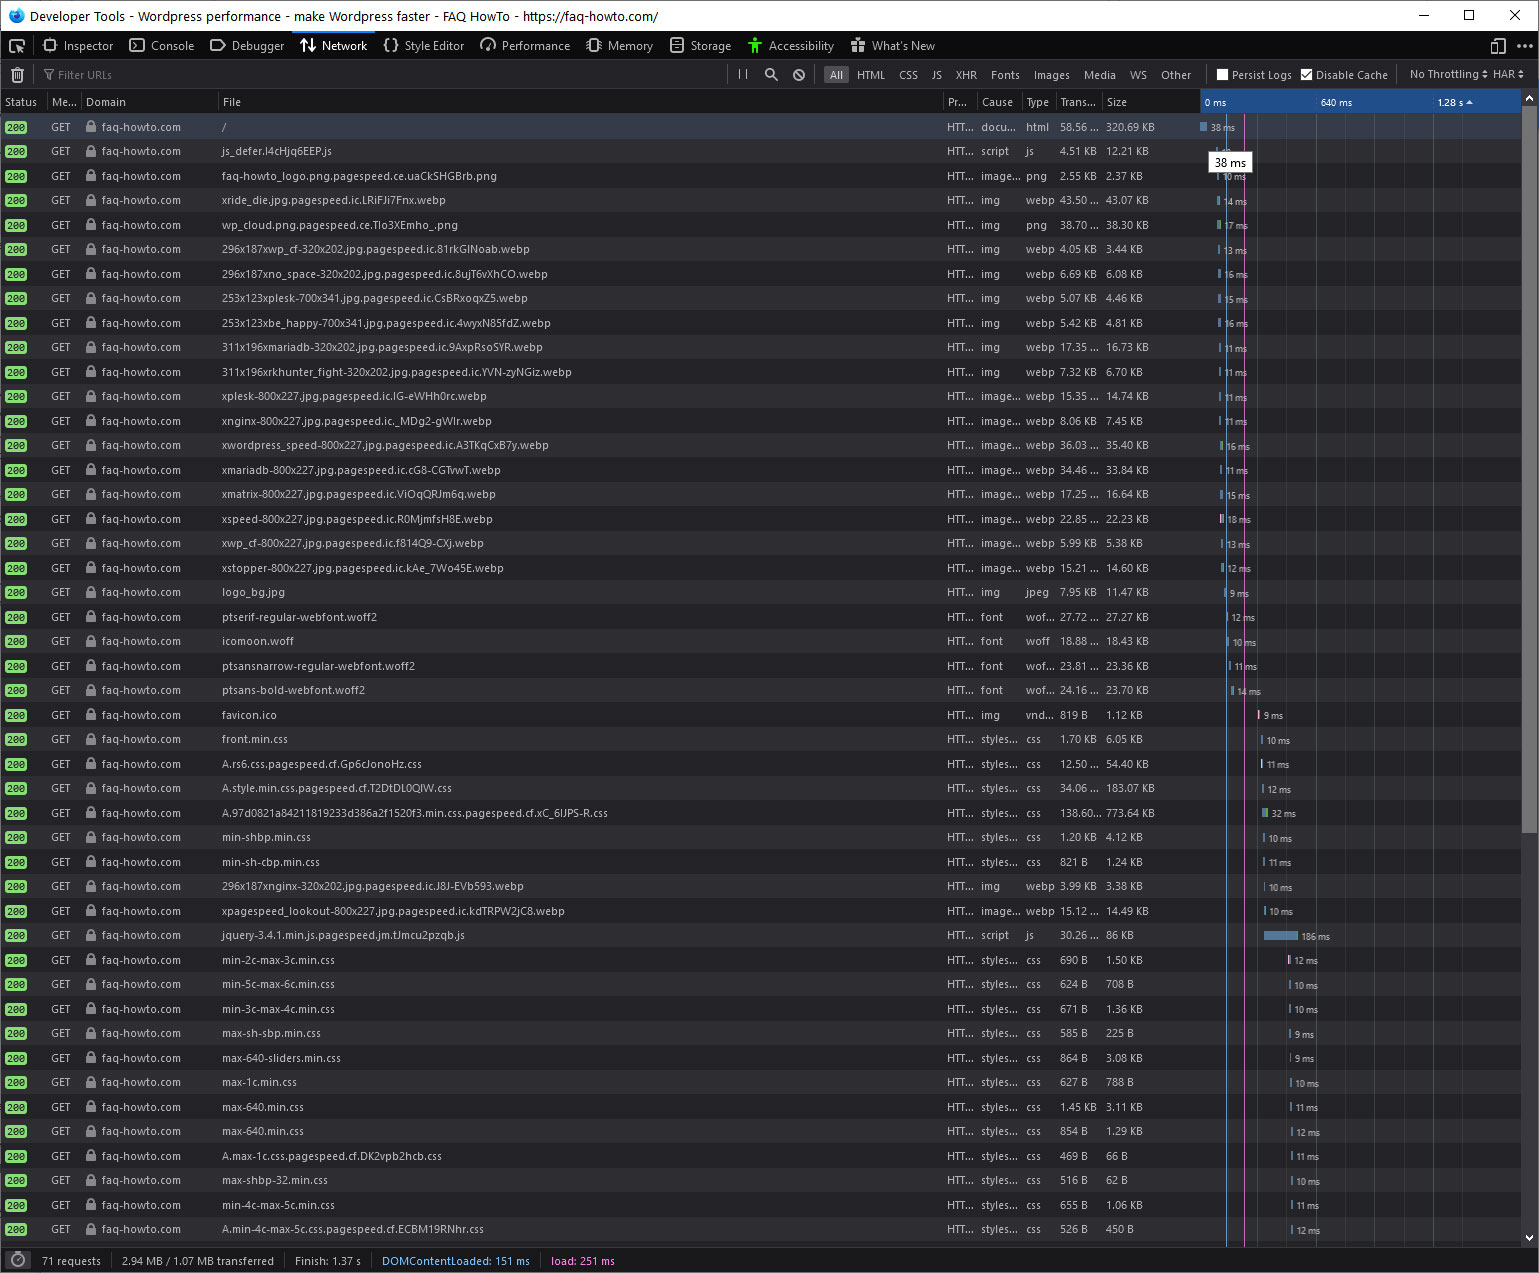Open the Inspector panel
Viewport: 1539px width, 1273px height.
[78, 46]
